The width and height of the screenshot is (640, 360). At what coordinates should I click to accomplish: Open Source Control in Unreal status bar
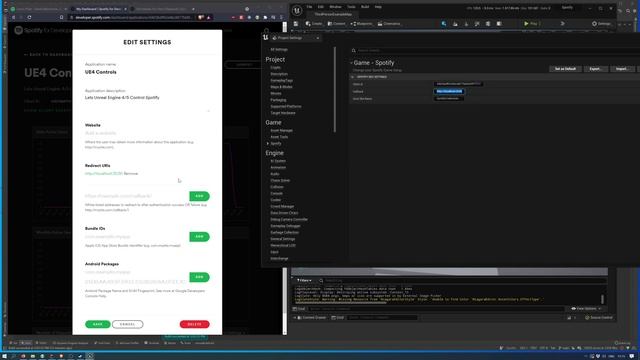599,317
